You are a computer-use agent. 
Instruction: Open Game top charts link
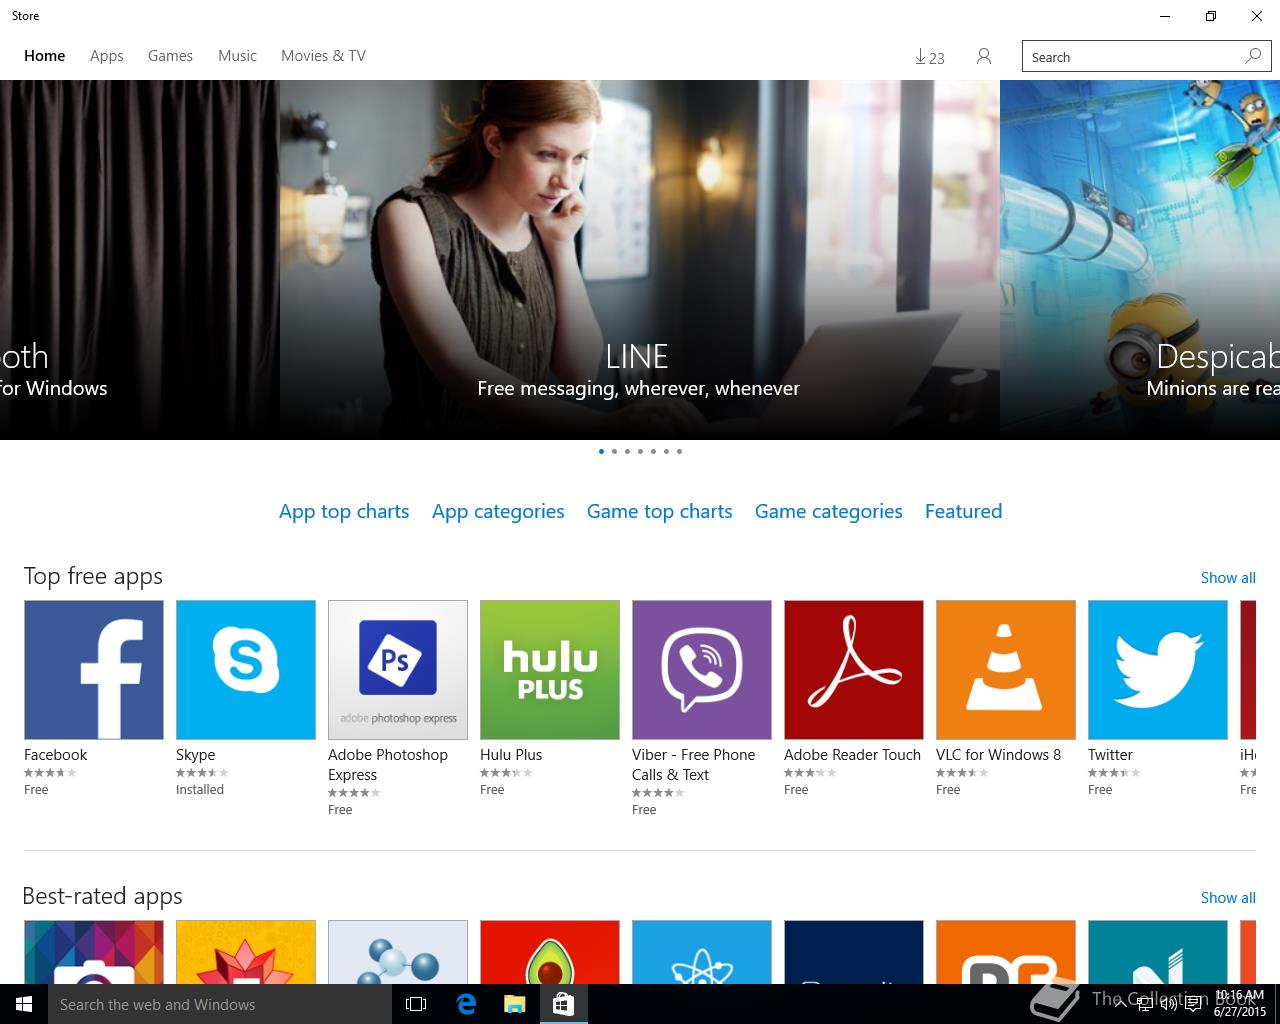click(x=660, y=511)
